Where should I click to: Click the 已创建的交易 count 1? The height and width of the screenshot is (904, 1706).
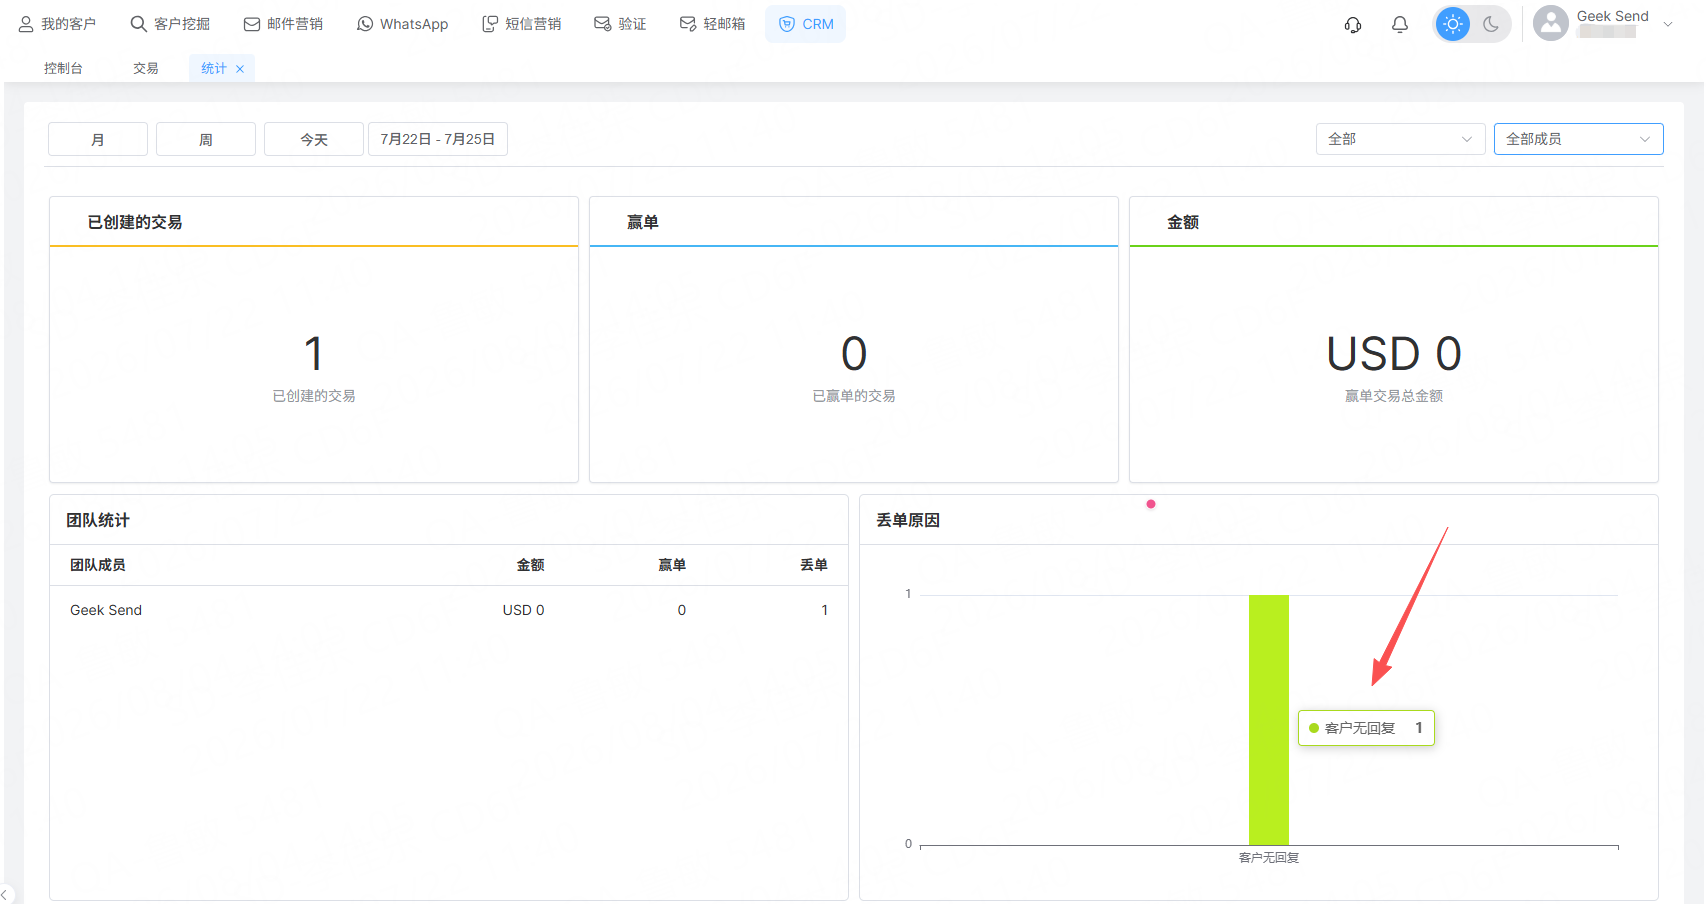[314, 354]
